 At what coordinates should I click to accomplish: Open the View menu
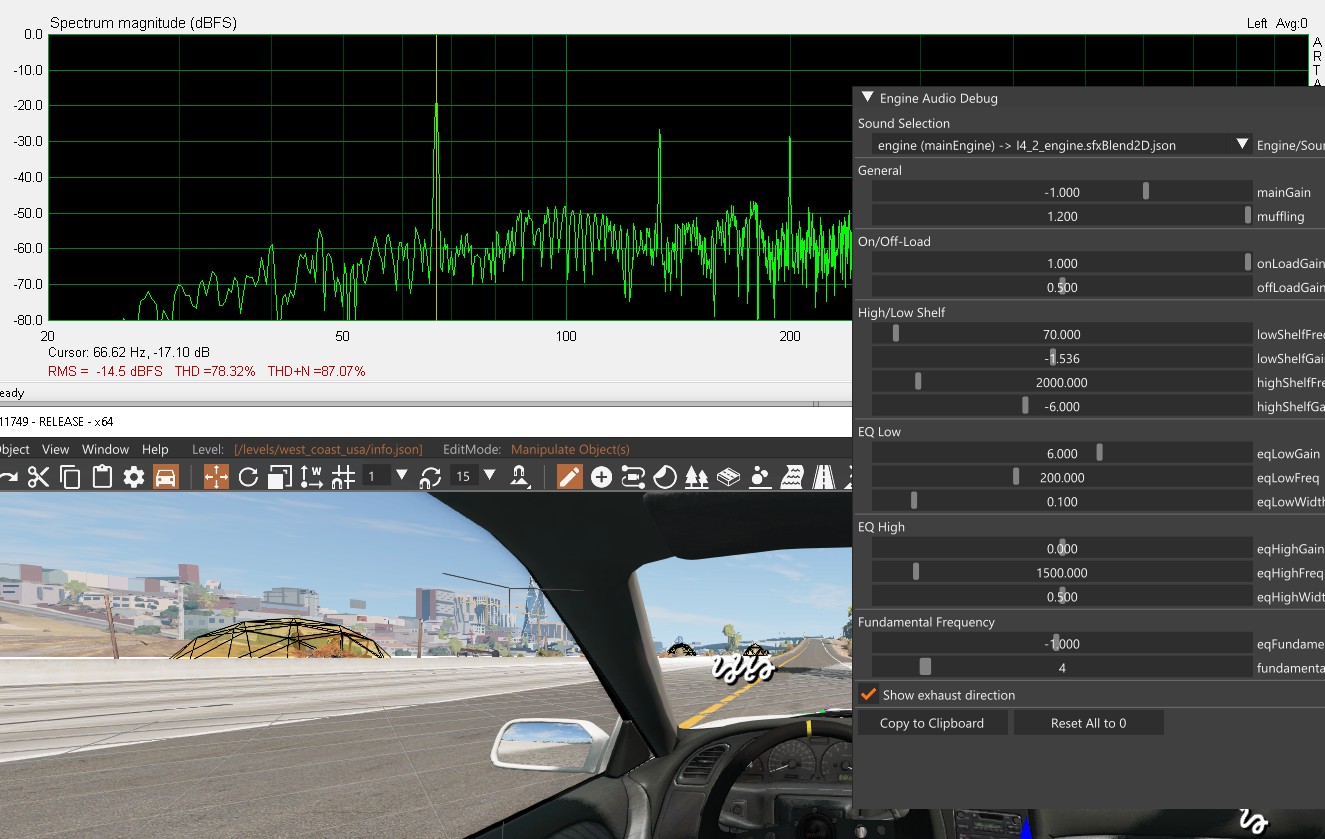[55, 449]
